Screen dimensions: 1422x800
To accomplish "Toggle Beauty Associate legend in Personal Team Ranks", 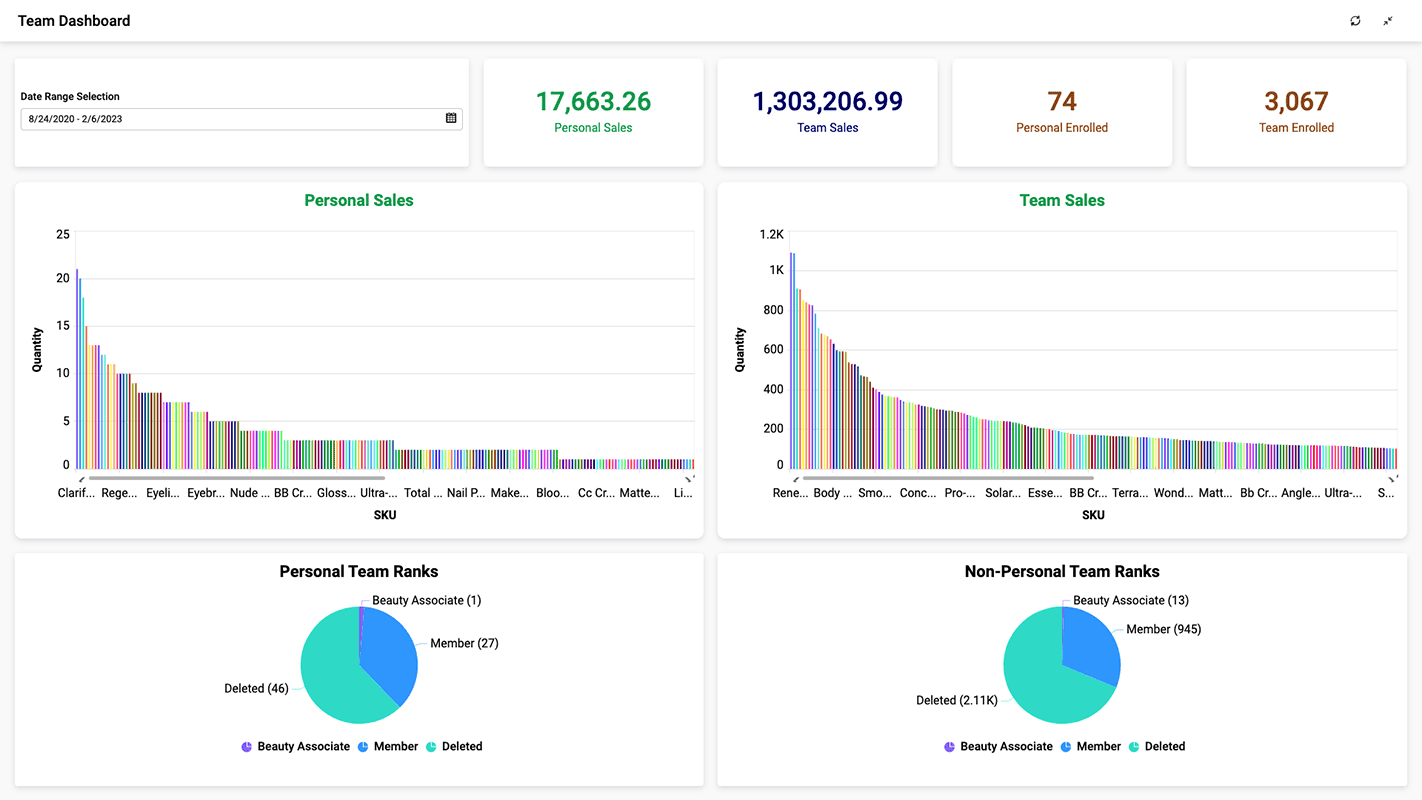I will pyautogui.click(x=296, y=747).
